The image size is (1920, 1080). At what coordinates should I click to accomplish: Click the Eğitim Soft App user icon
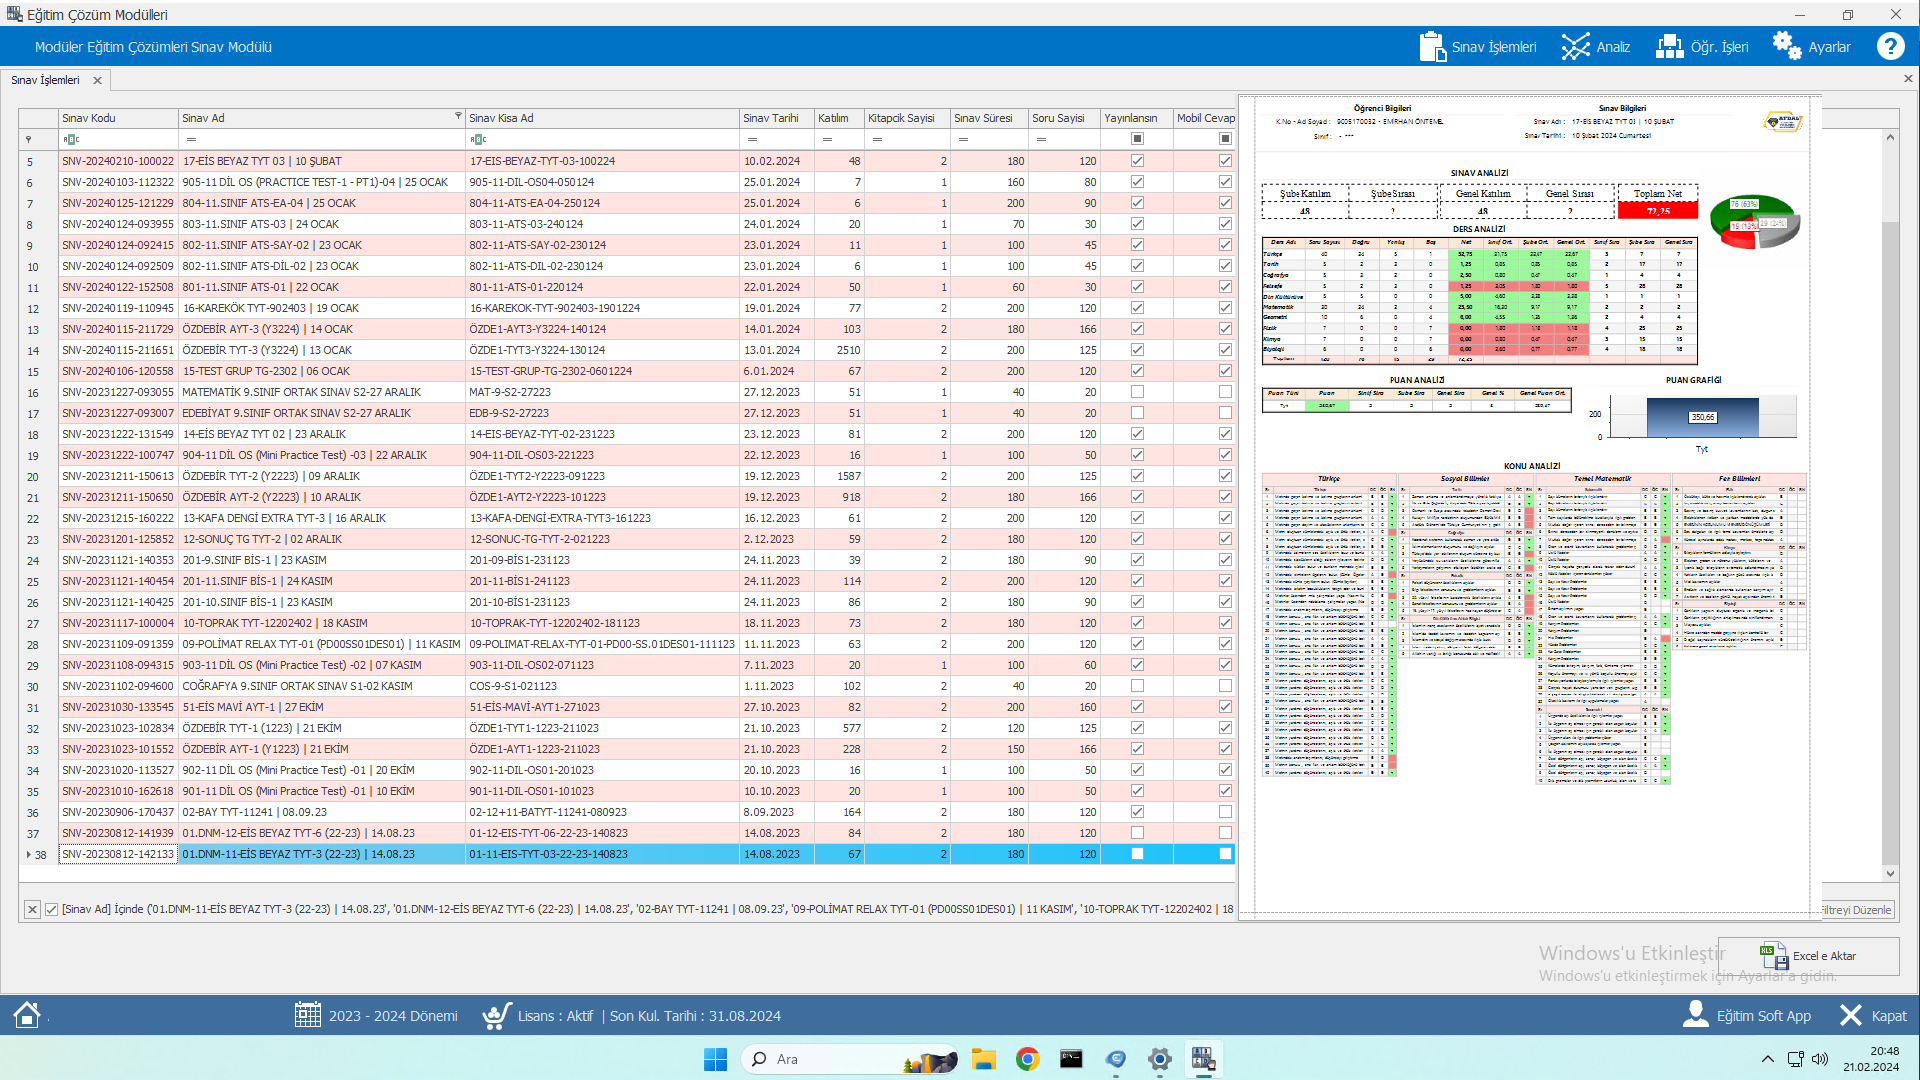pos(1696,1015)
